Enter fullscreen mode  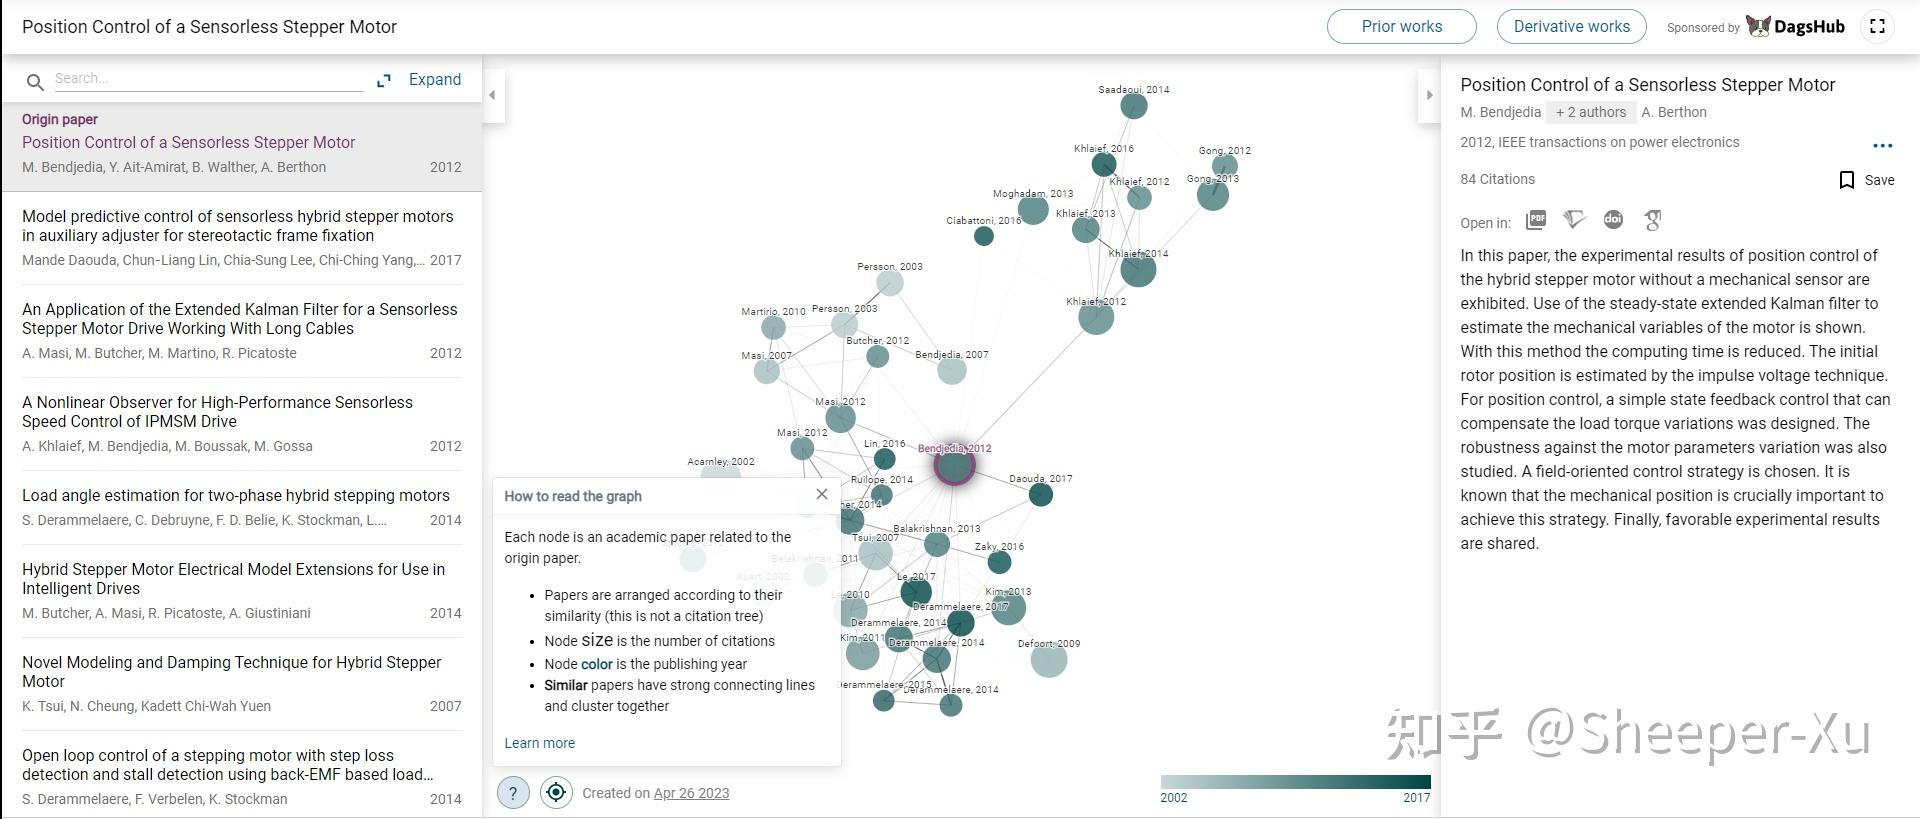tap(1877, 27)
